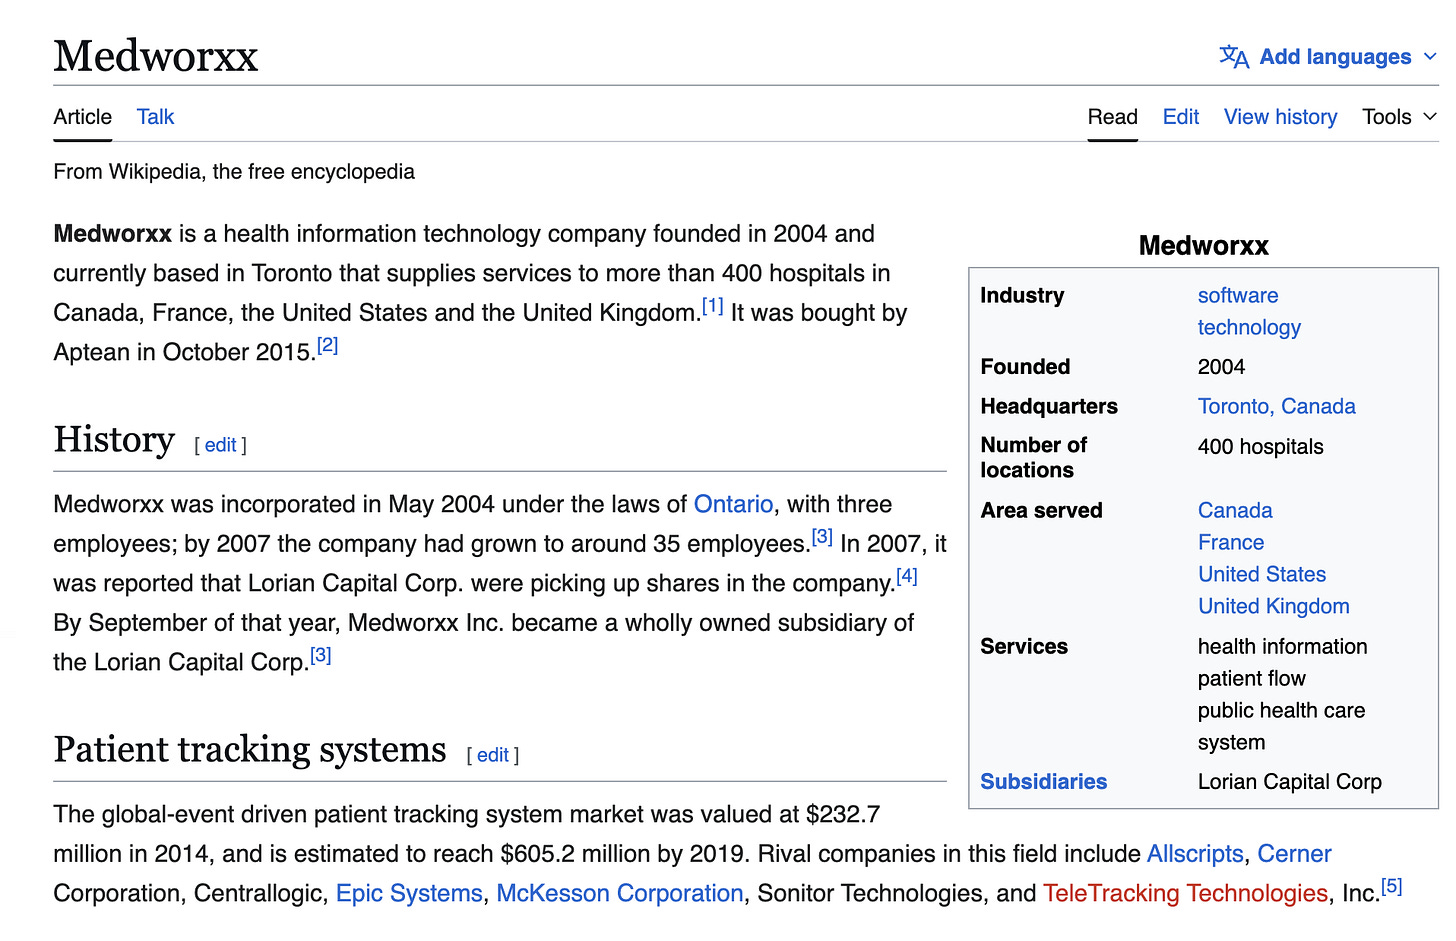Open citation [5] after TeleTracking Technologies, Inc.
Viewport: 1456px width, 941px height.
click(1392, 887)
